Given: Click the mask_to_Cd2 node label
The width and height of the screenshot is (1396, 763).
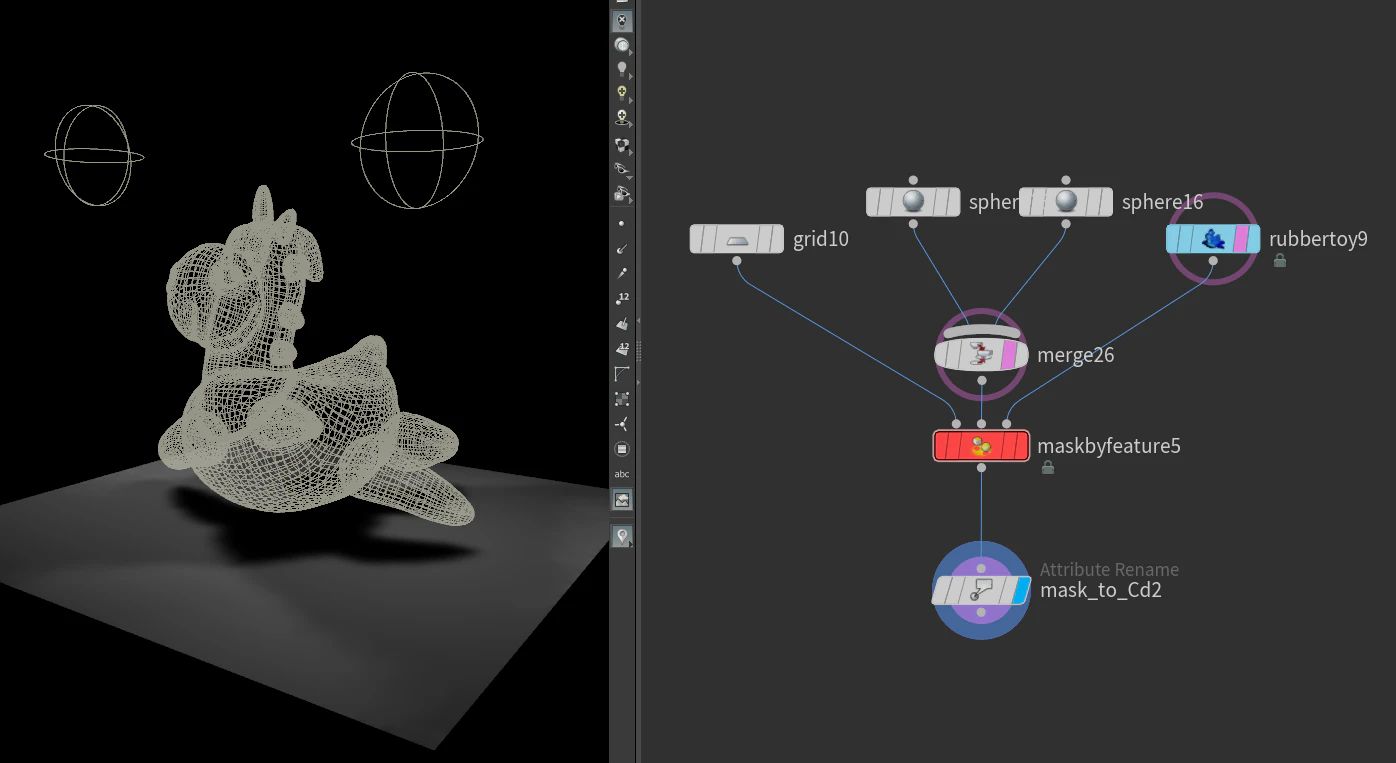Looking at the screenshot, I should coord(1101,590).
